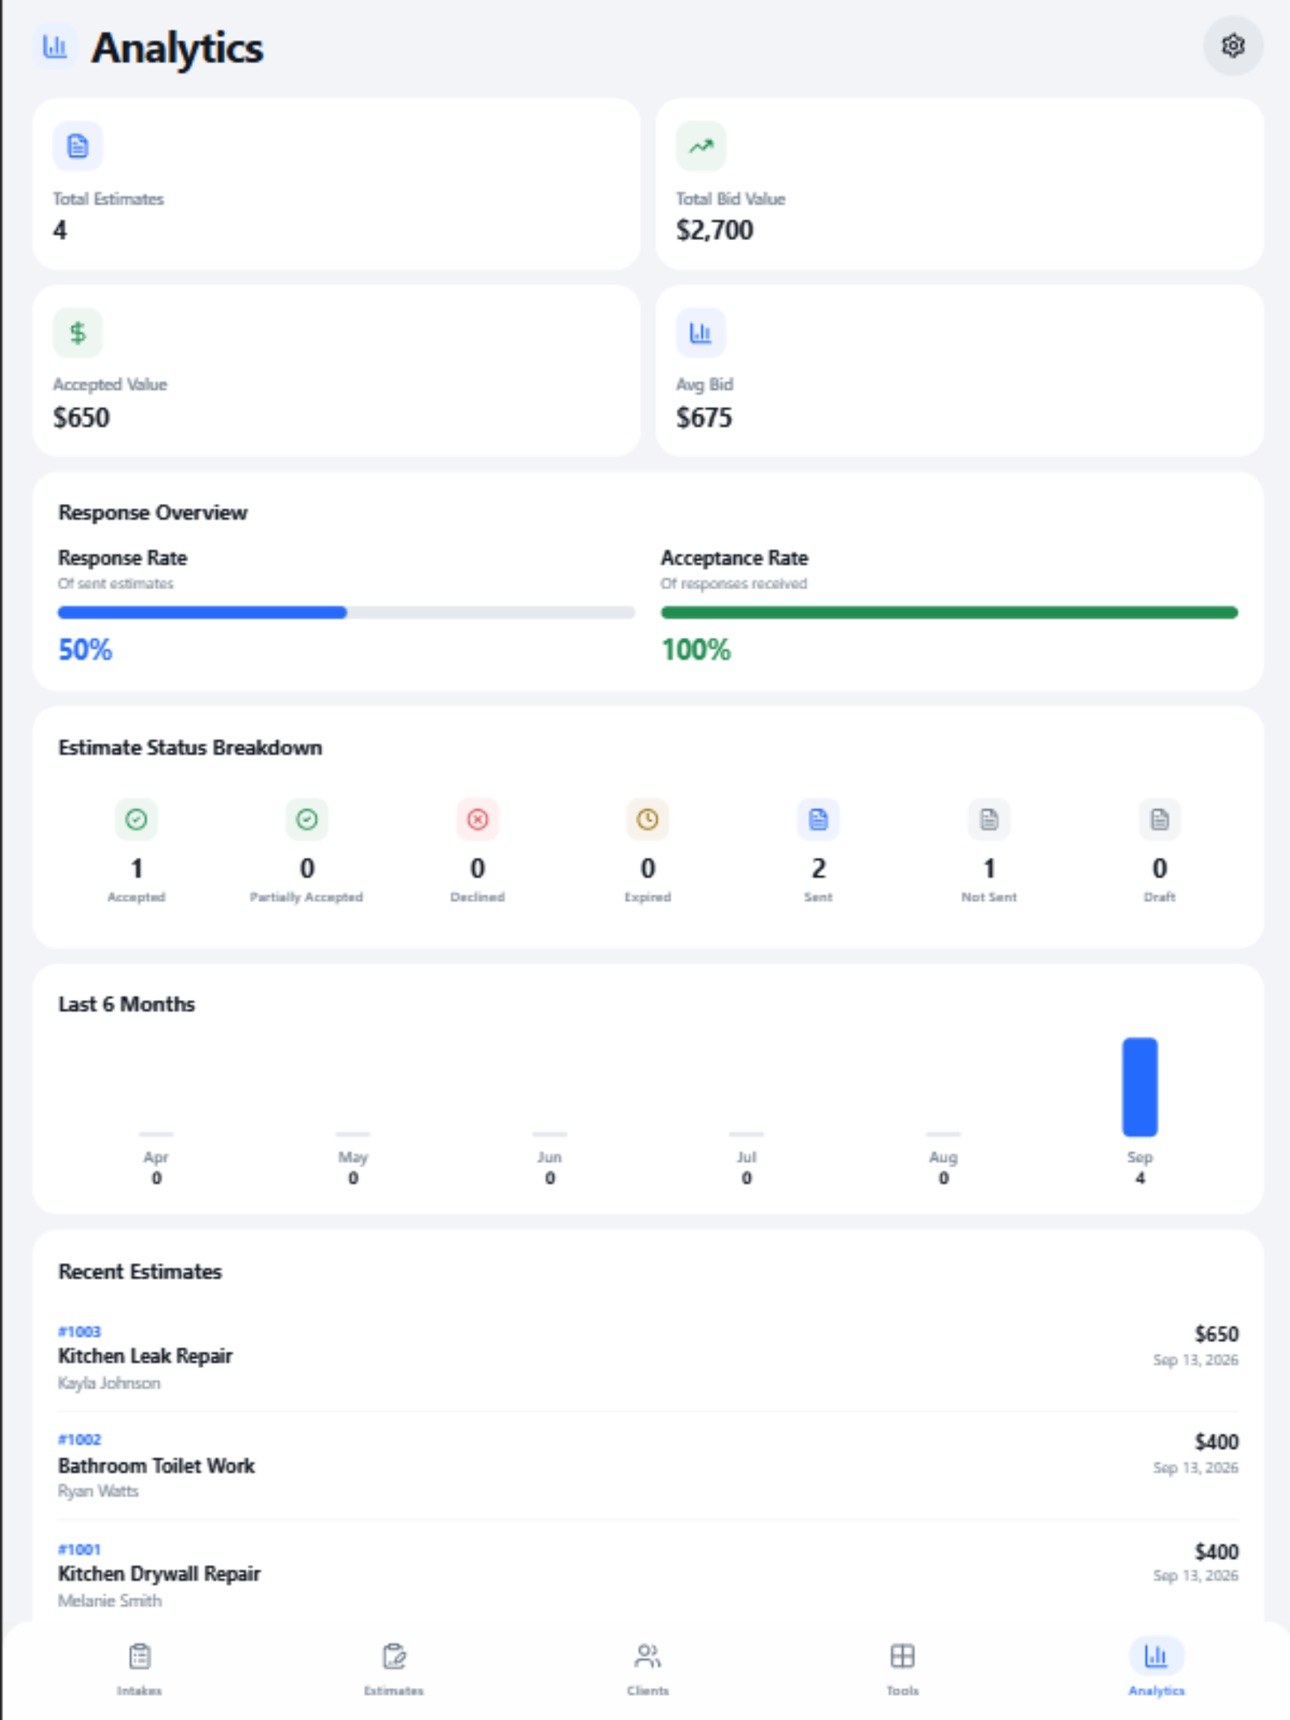Viewport: 1290px width, 1720px height.
Task: Click the Not Sent status icon
Action: click(x=989, y=819)
